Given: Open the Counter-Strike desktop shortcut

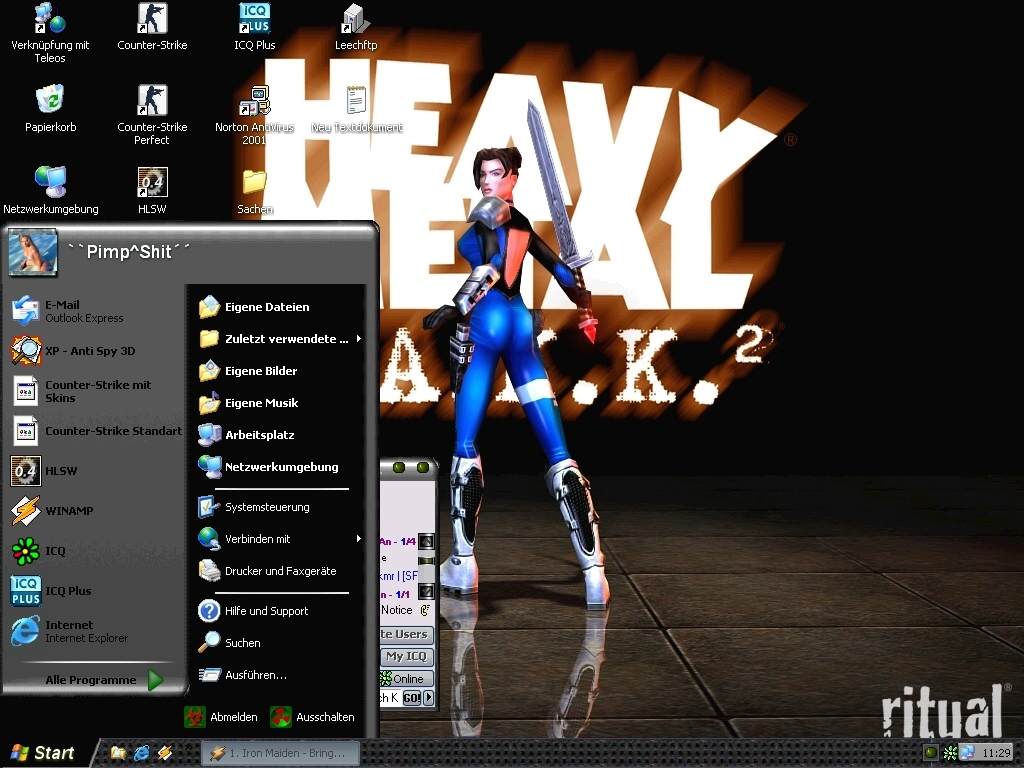Looking at the screenshot, I should click(152, 27).
